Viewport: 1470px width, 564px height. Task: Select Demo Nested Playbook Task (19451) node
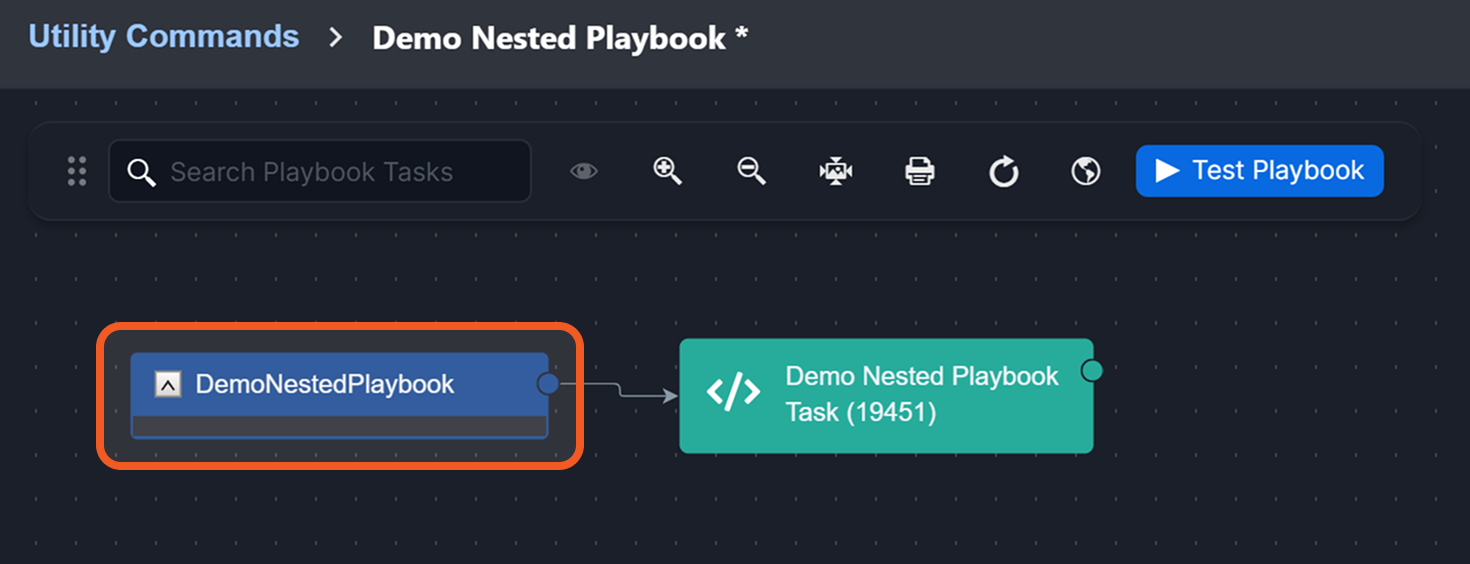click(921, 394)
